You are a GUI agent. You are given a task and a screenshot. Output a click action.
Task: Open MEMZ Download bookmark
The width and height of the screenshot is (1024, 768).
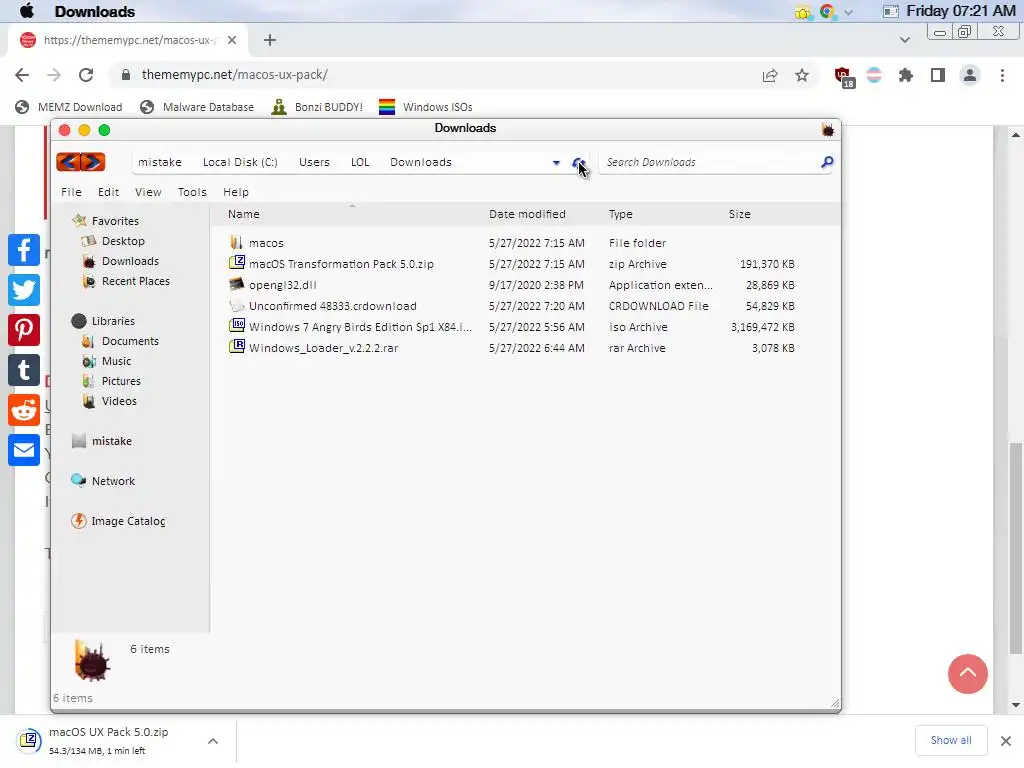click(69, 106)
